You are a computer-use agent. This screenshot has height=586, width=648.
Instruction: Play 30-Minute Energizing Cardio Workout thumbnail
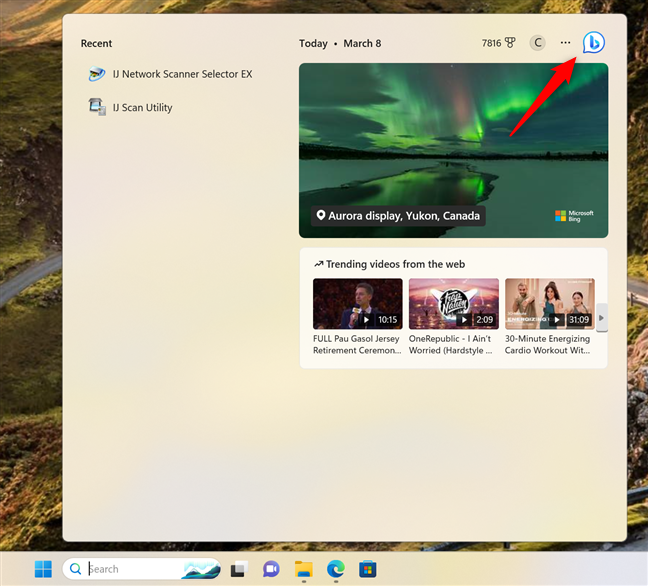coord(550,304)
